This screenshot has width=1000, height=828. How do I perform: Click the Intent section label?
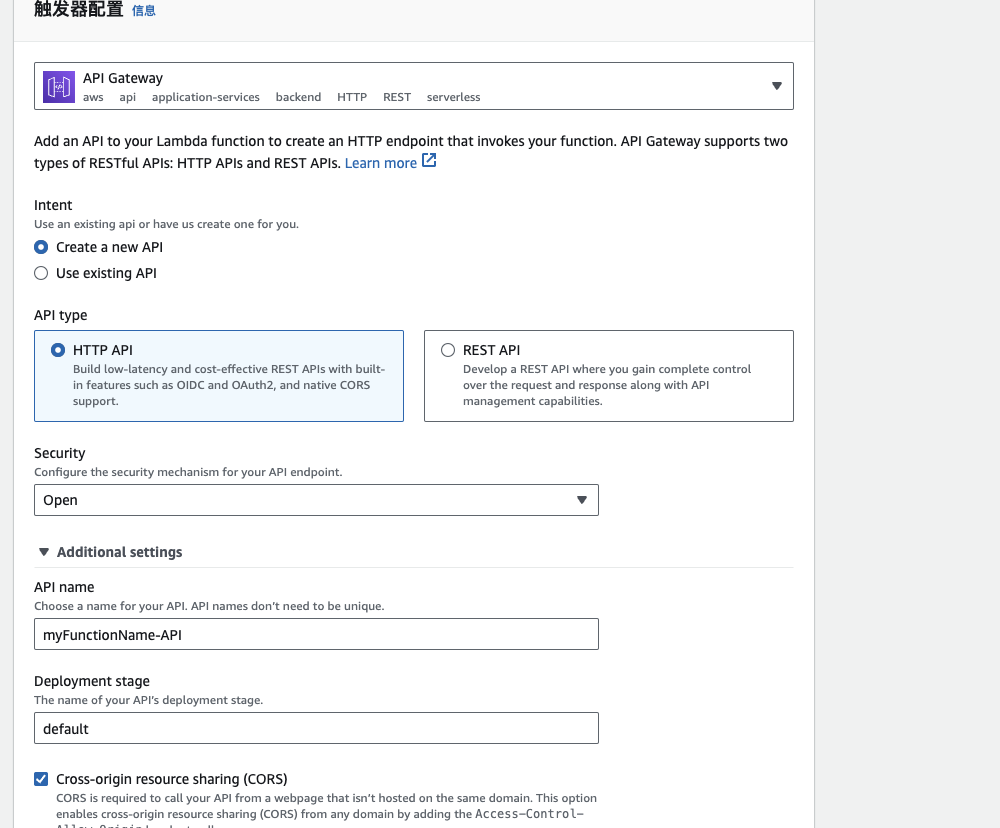tap(53, 205)
